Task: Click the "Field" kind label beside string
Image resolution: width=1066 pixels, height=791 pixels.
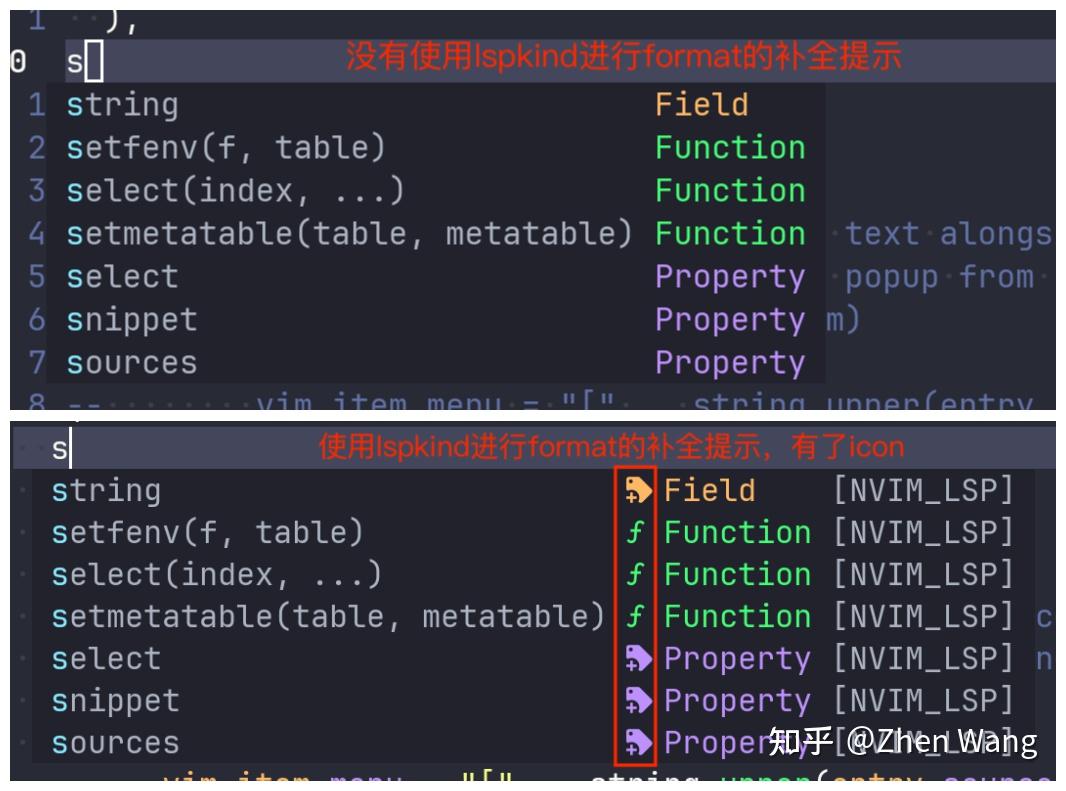Action: coord(710,490)
